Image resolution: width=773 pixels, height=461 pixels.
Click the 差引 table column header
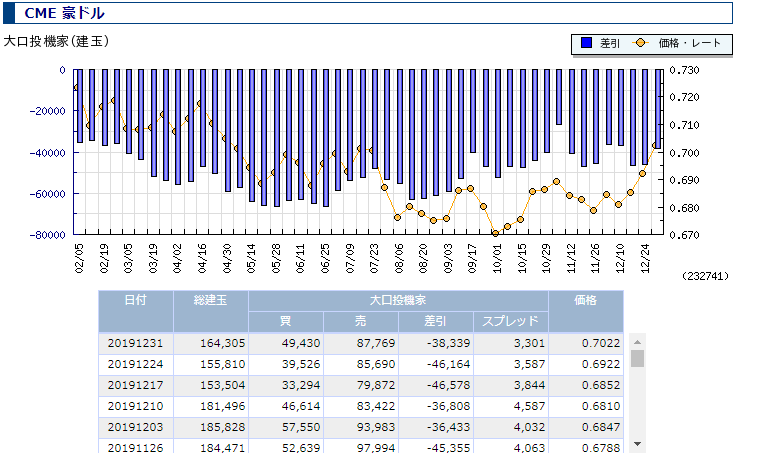coord(436,321)
